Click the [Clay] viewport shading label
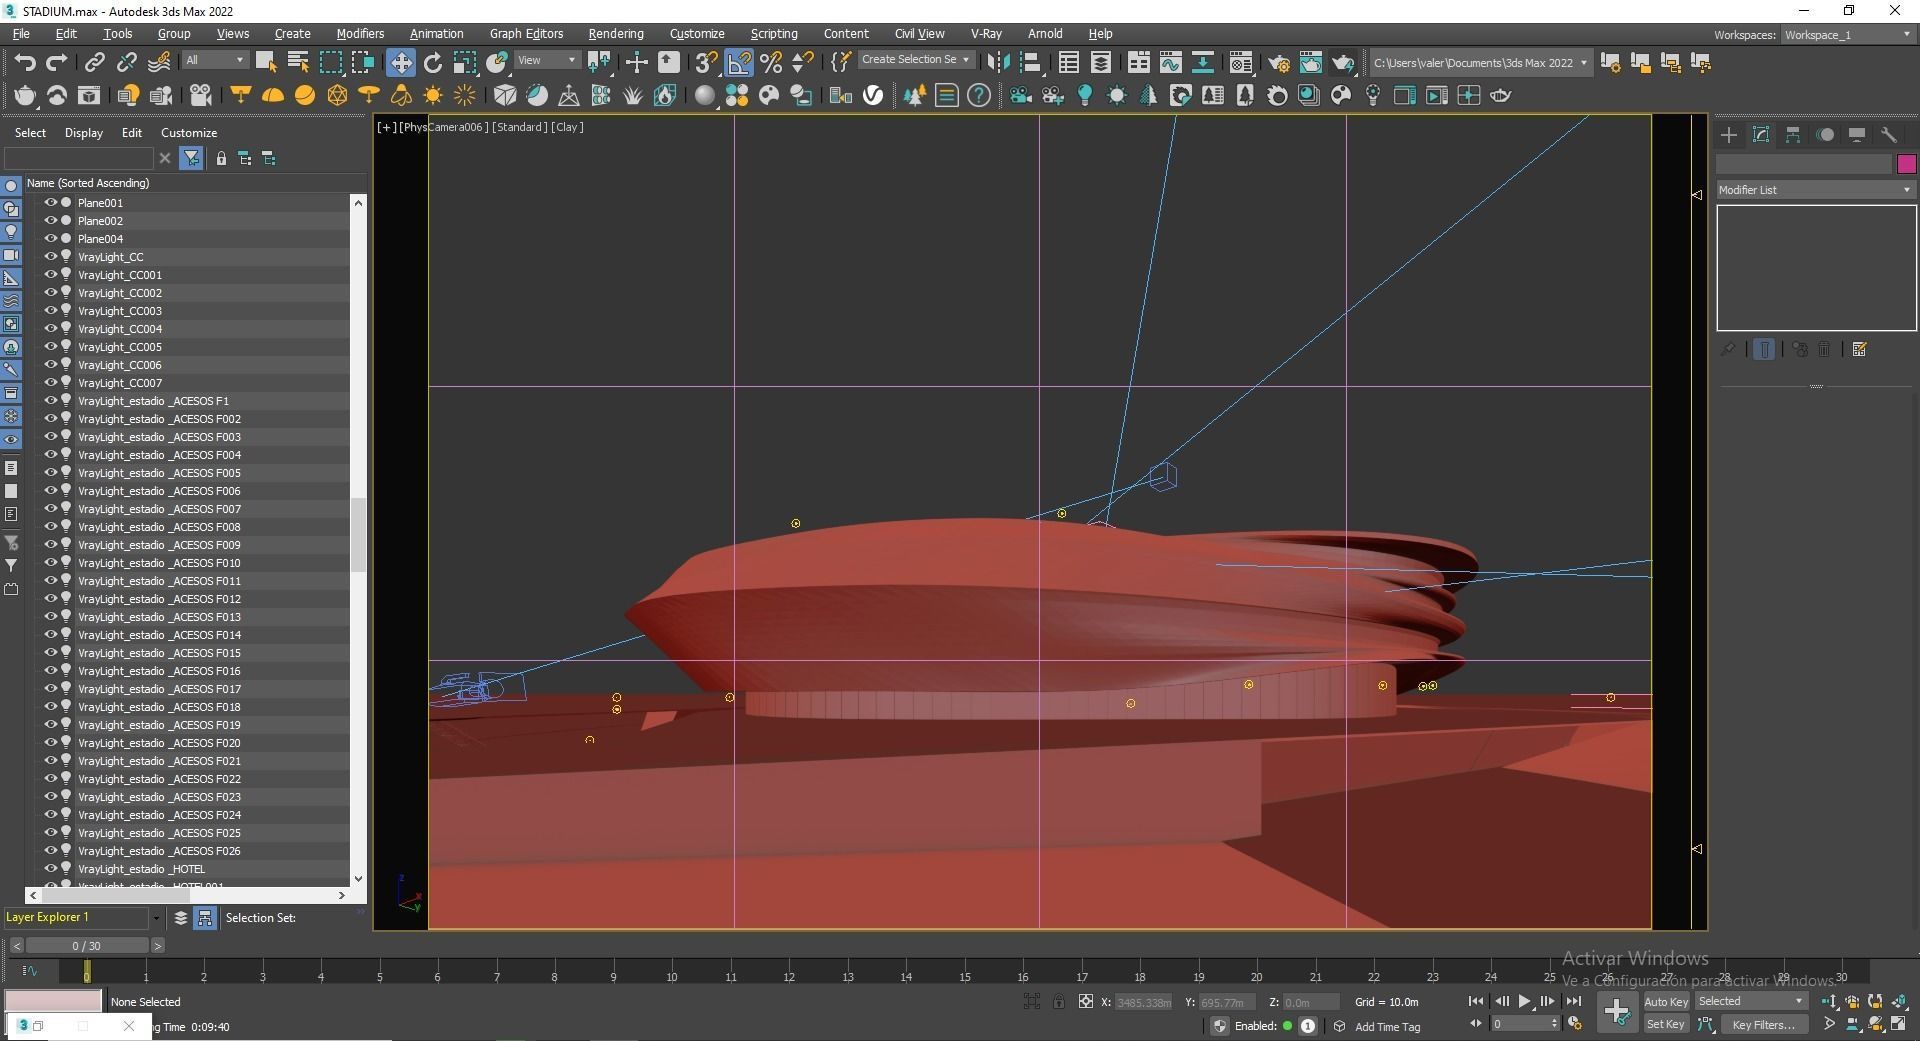The image size is (1920, 1041). coord(567,127)
